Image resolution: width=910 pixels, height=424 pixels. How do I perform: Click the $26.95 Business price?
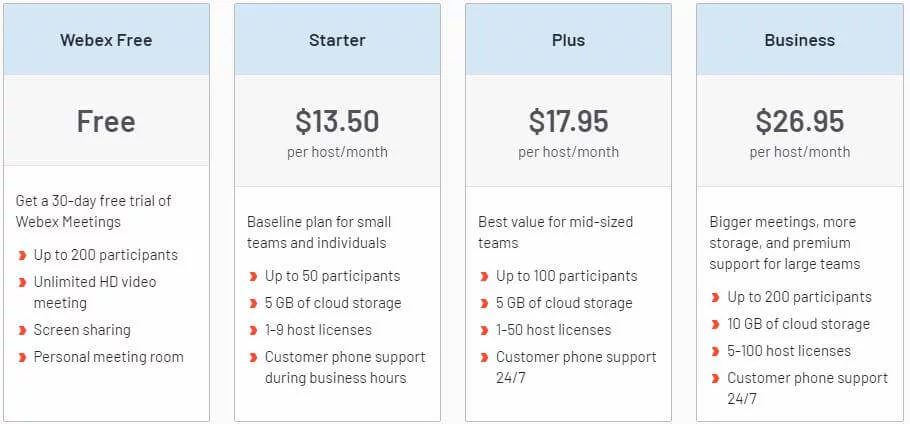tap(799, 122)
